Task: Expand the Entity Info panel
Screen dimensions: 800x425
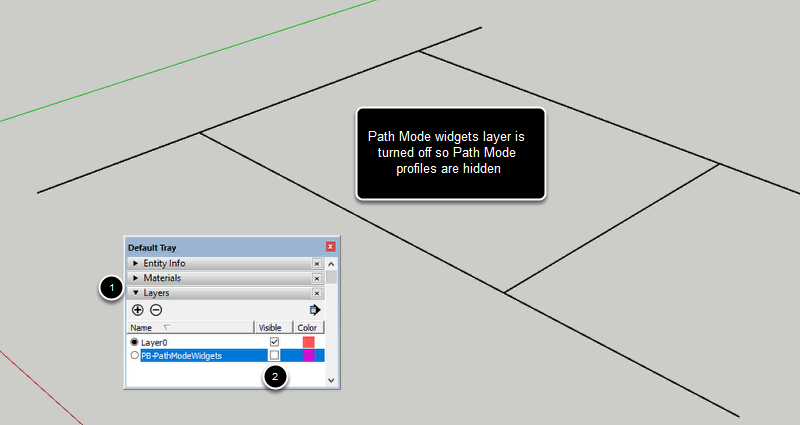Action: pyautogui.click(x=136, y=263)
